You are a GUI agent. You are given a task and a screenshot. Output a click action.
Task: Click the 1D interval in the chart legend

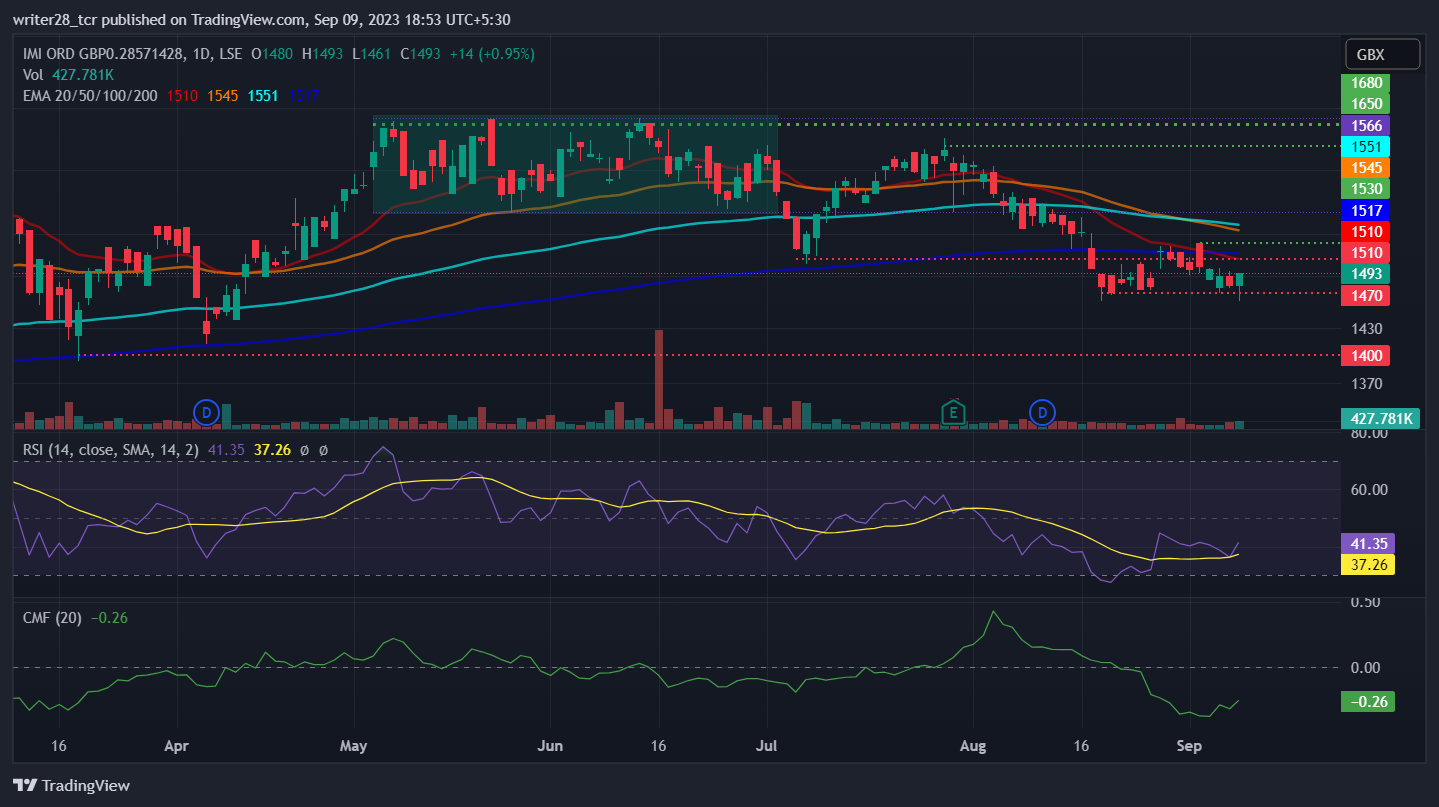point(202,54)
